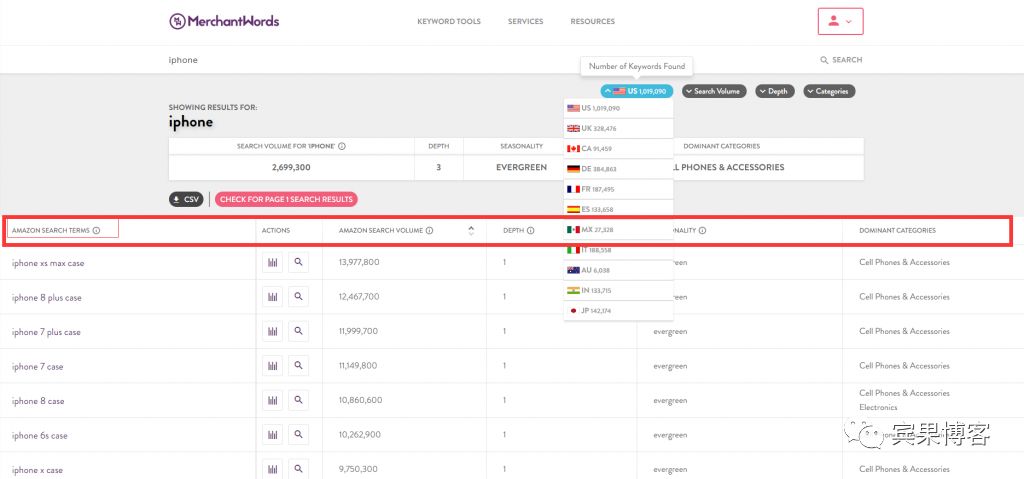Screen dimensions: 1024x479
Task: Click search icon for iphone 8 case
Action: (298, 400)
